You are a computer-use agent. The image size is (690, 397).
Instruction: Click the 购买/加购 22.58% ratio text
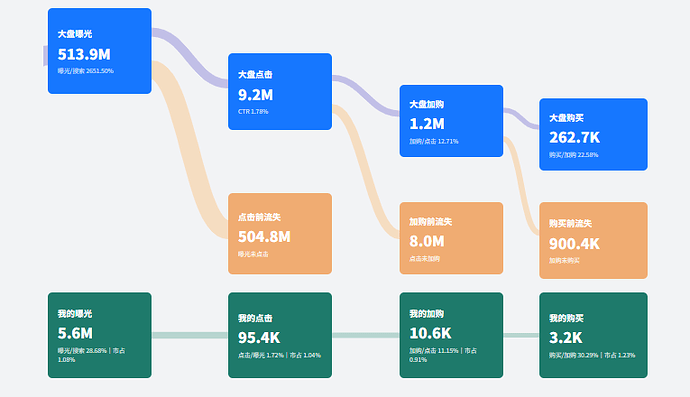(x=573, y=155)
